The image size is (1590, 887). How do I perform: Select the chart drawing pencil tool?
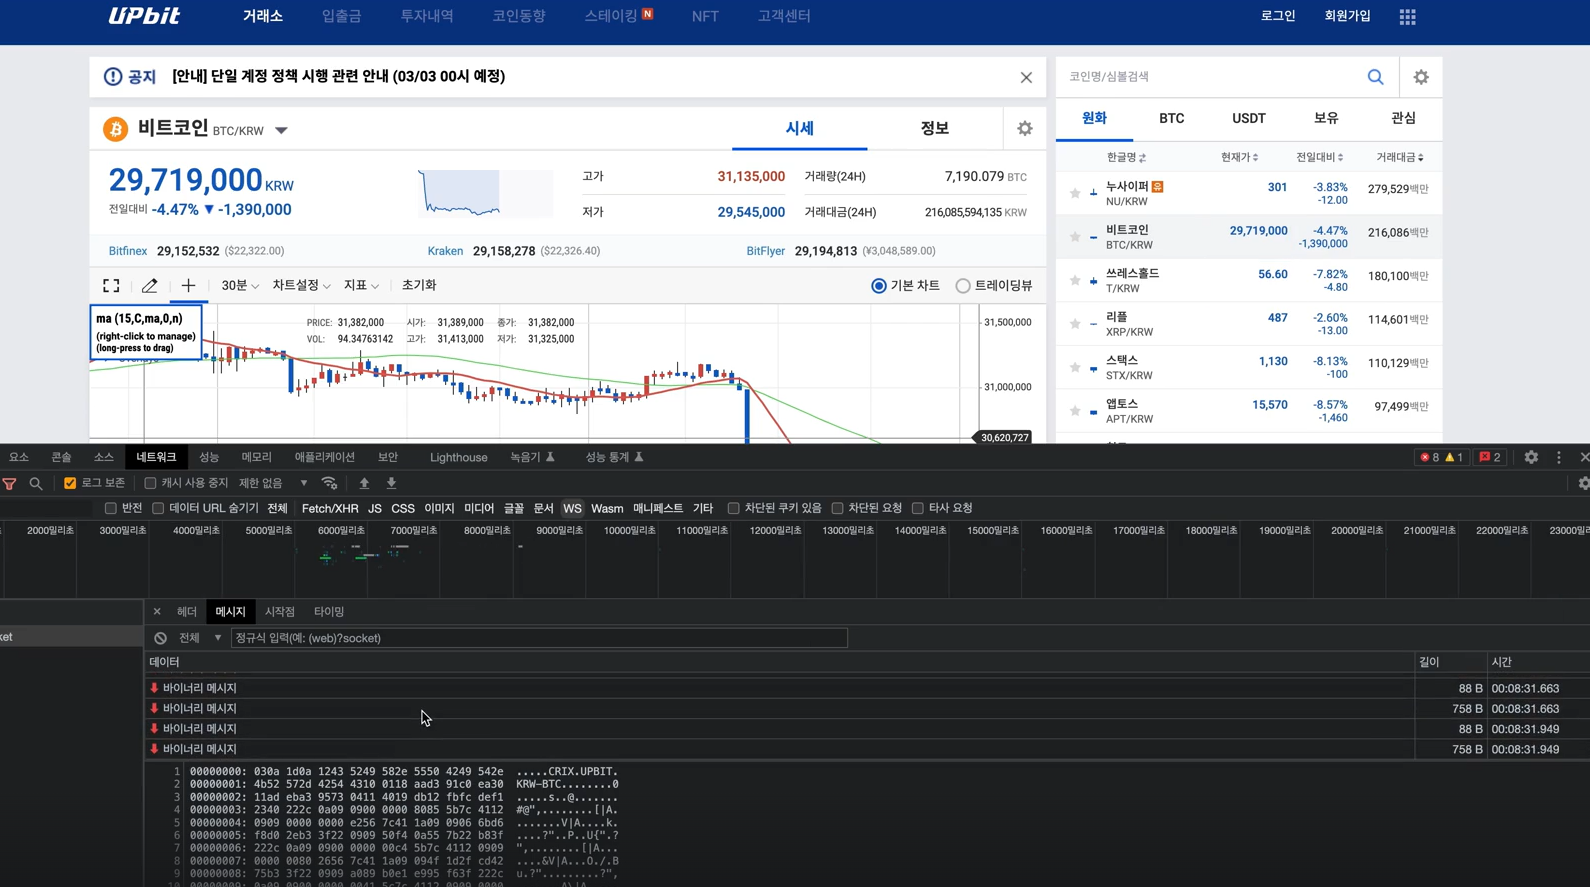point(149,286)
